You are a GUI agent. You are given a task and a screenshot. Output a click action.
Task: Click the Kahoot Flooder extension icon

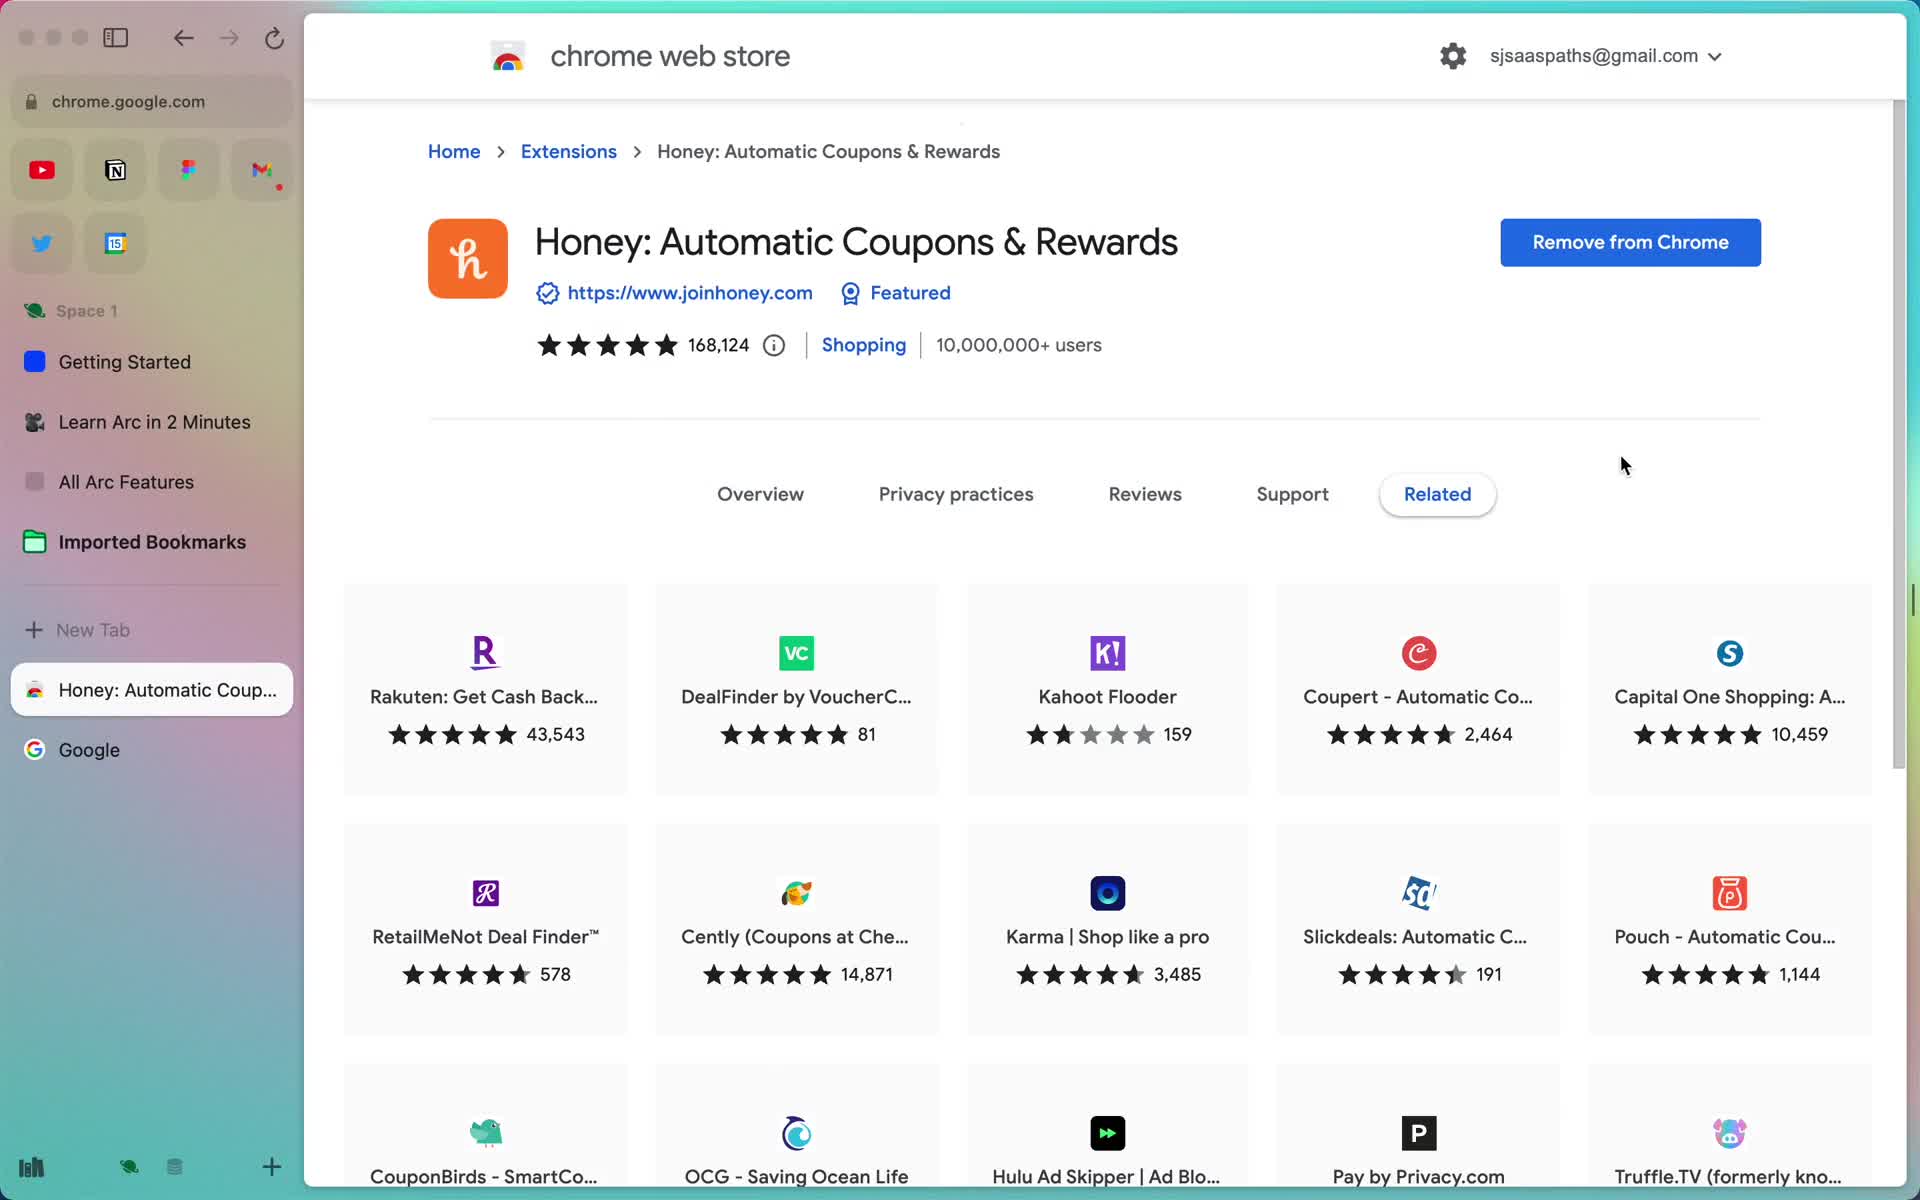point(1107,651)
